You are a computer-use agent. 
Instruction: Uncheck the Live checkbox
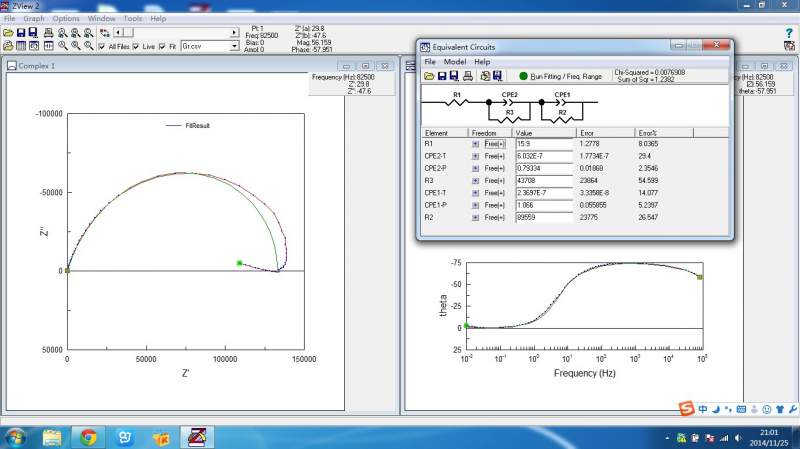(137, 46)
